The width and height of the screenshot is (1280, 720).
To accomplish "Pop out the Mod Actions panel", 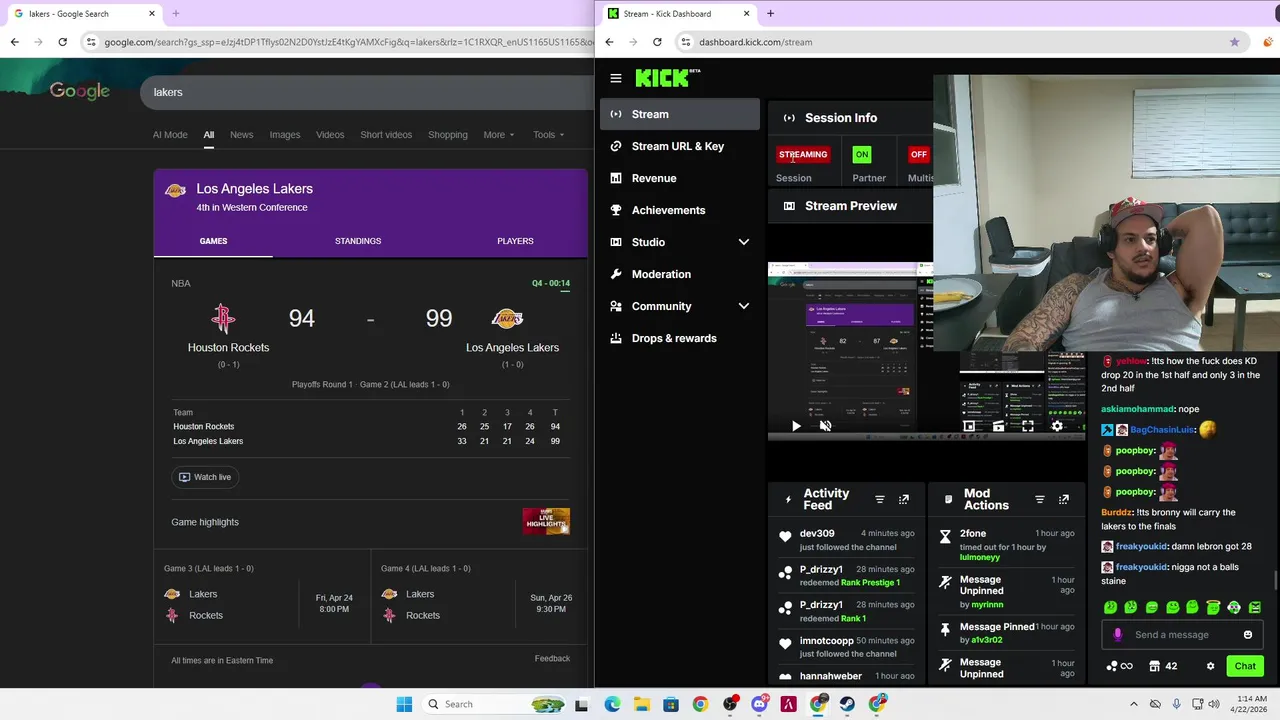I will 1064,499.
